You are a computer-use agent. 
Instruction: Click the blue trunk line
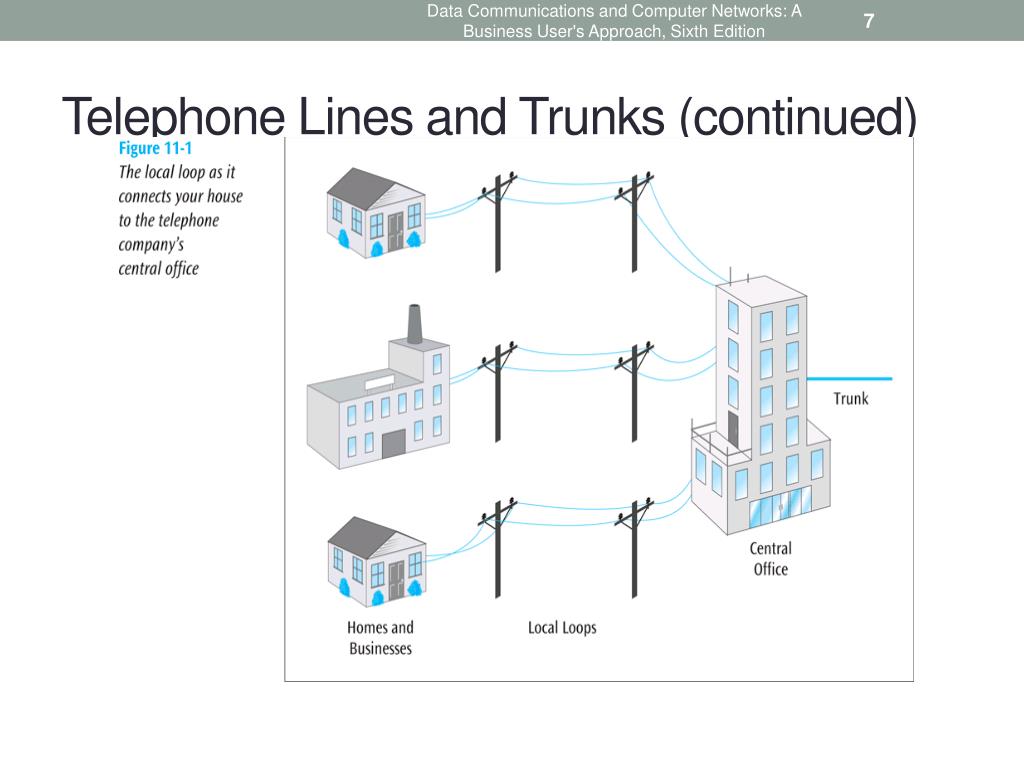click(850, 379)
